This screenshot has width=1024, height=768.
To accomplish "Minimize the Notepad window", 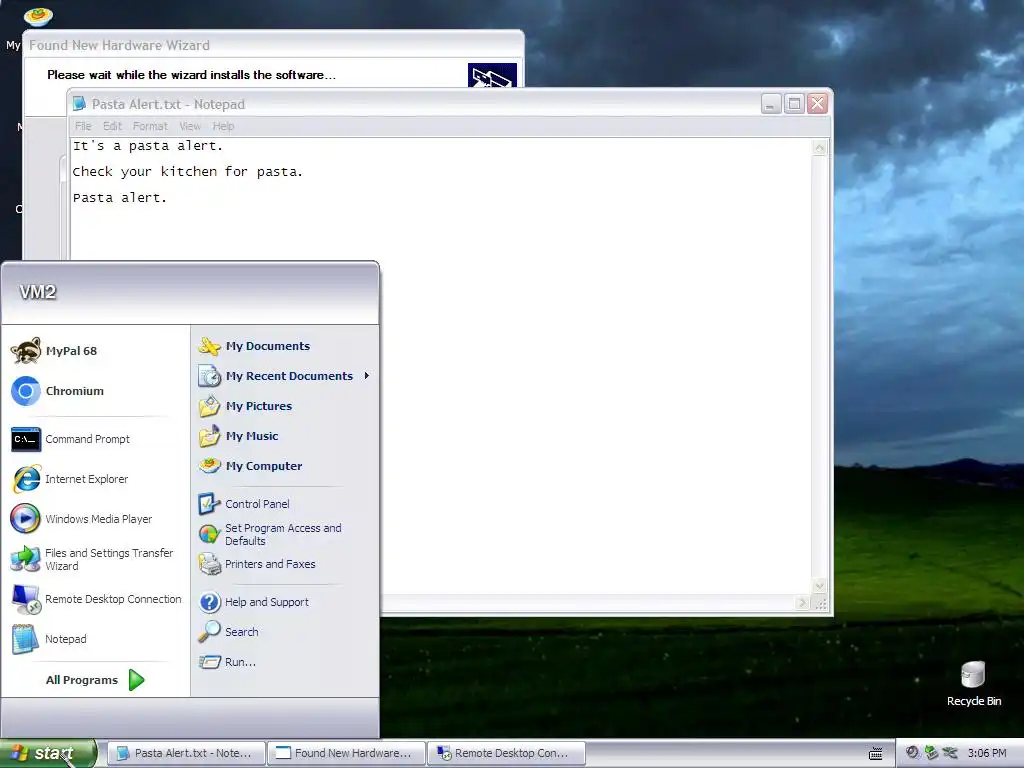I will pyautogui.click(x=771, y=104).
